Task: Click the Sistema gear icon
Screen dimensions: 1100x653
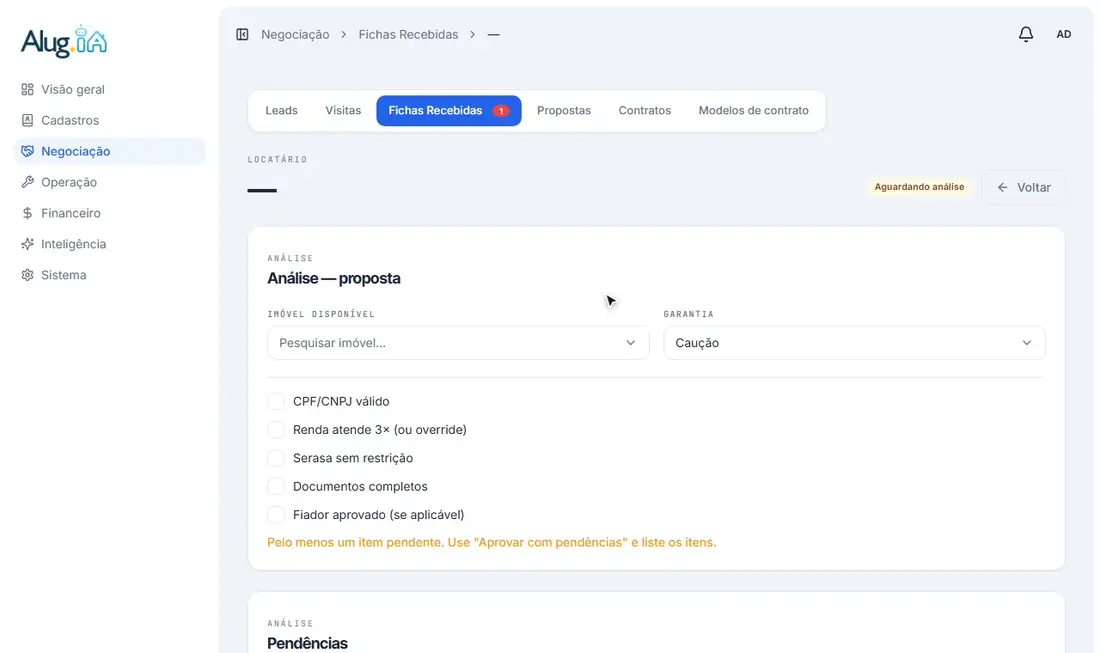Action: pyautogui.click(x=27, y=275)
